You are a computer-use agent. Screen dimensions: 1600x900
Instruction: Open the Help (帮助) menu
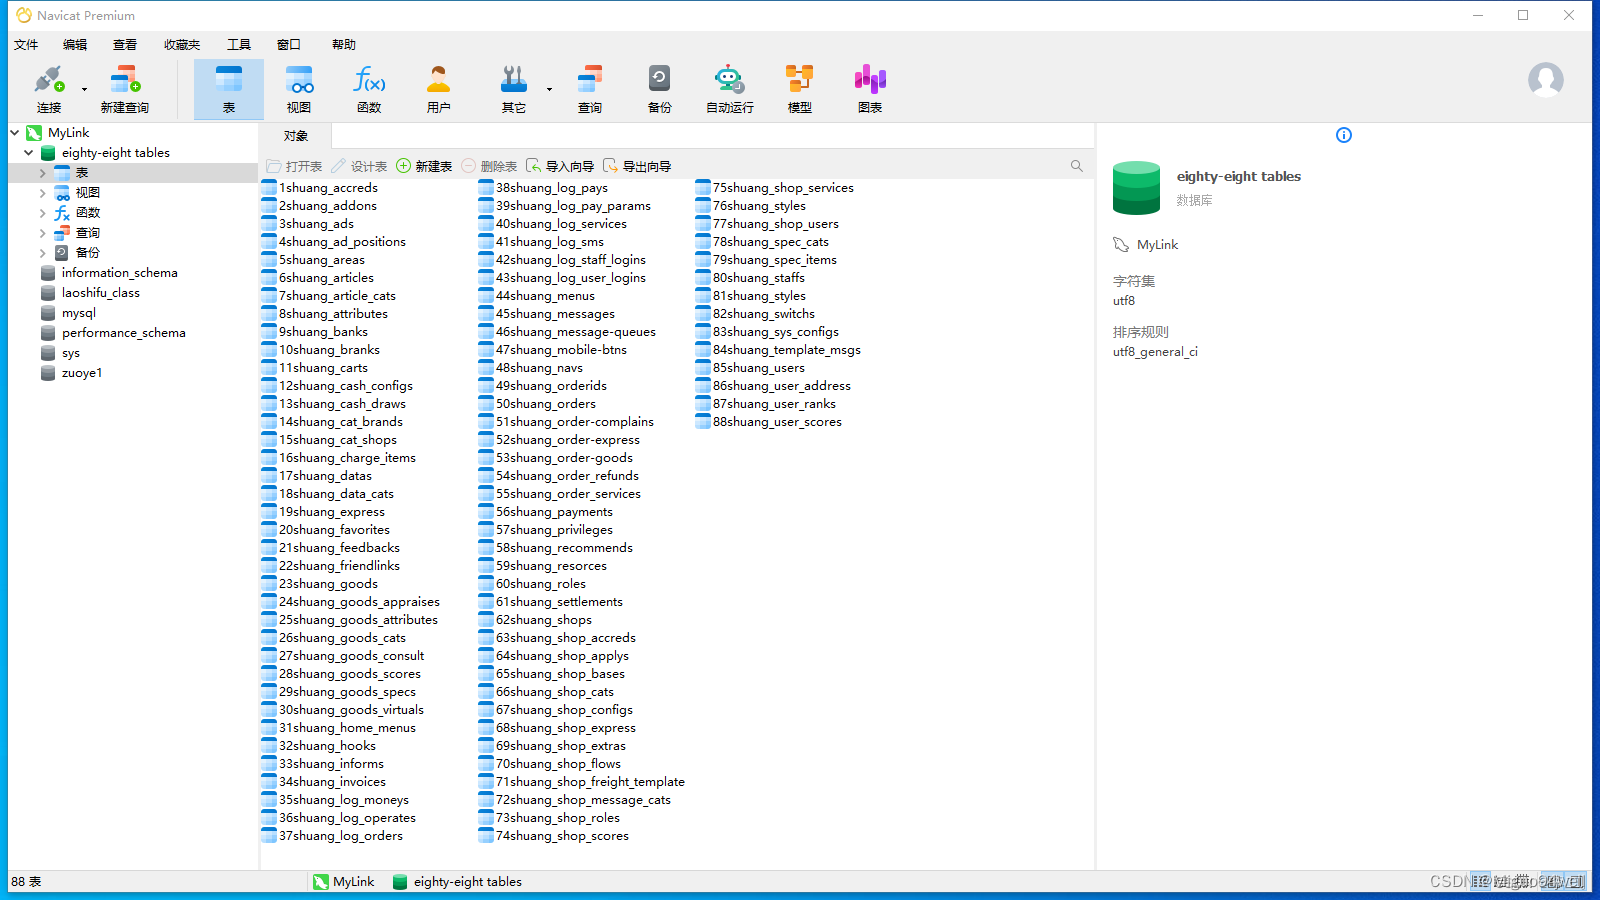coord(344,44)
